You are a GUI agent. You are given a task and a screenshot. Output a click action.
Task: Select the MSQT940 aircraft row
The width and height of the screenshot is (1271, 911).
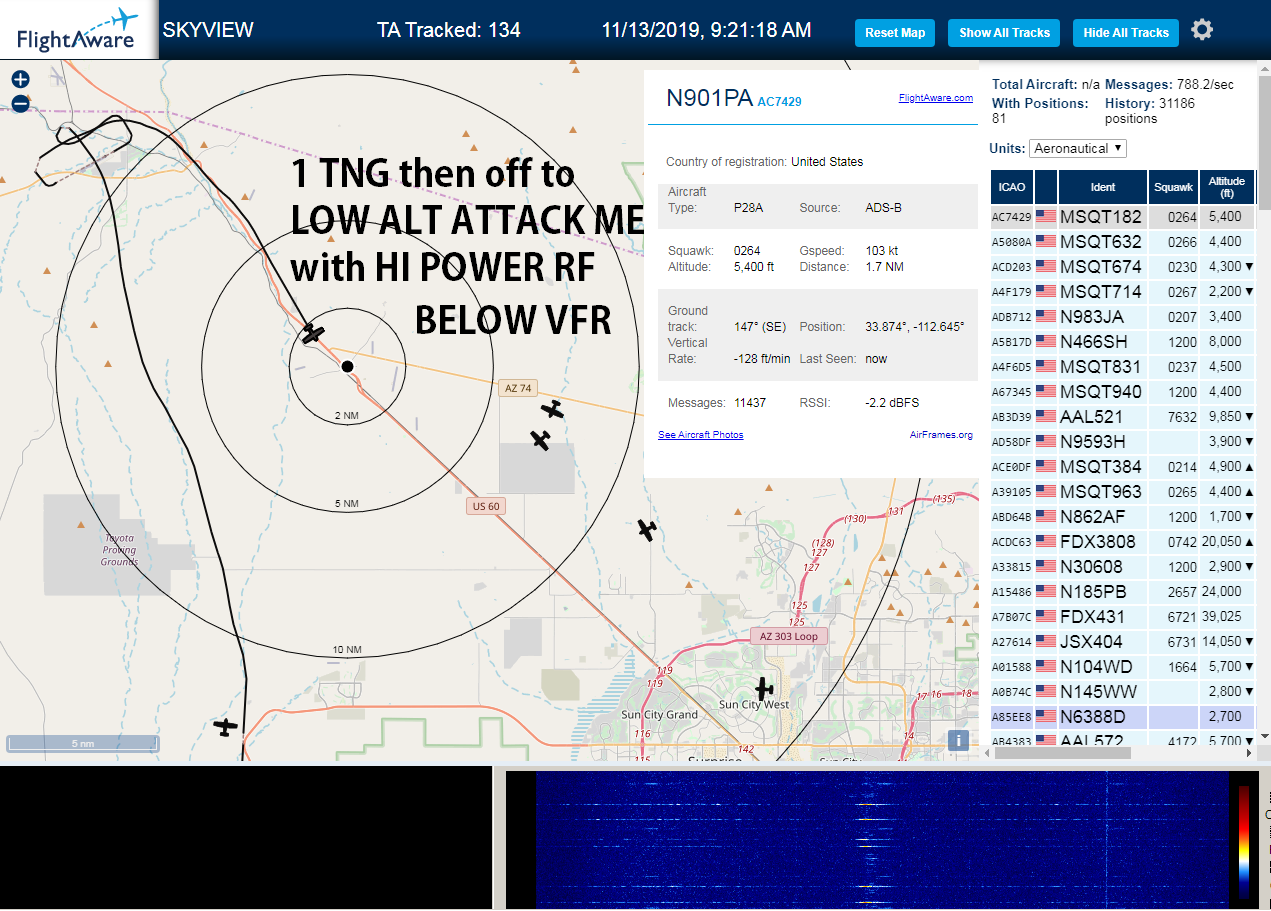(x=1123, y=391)
